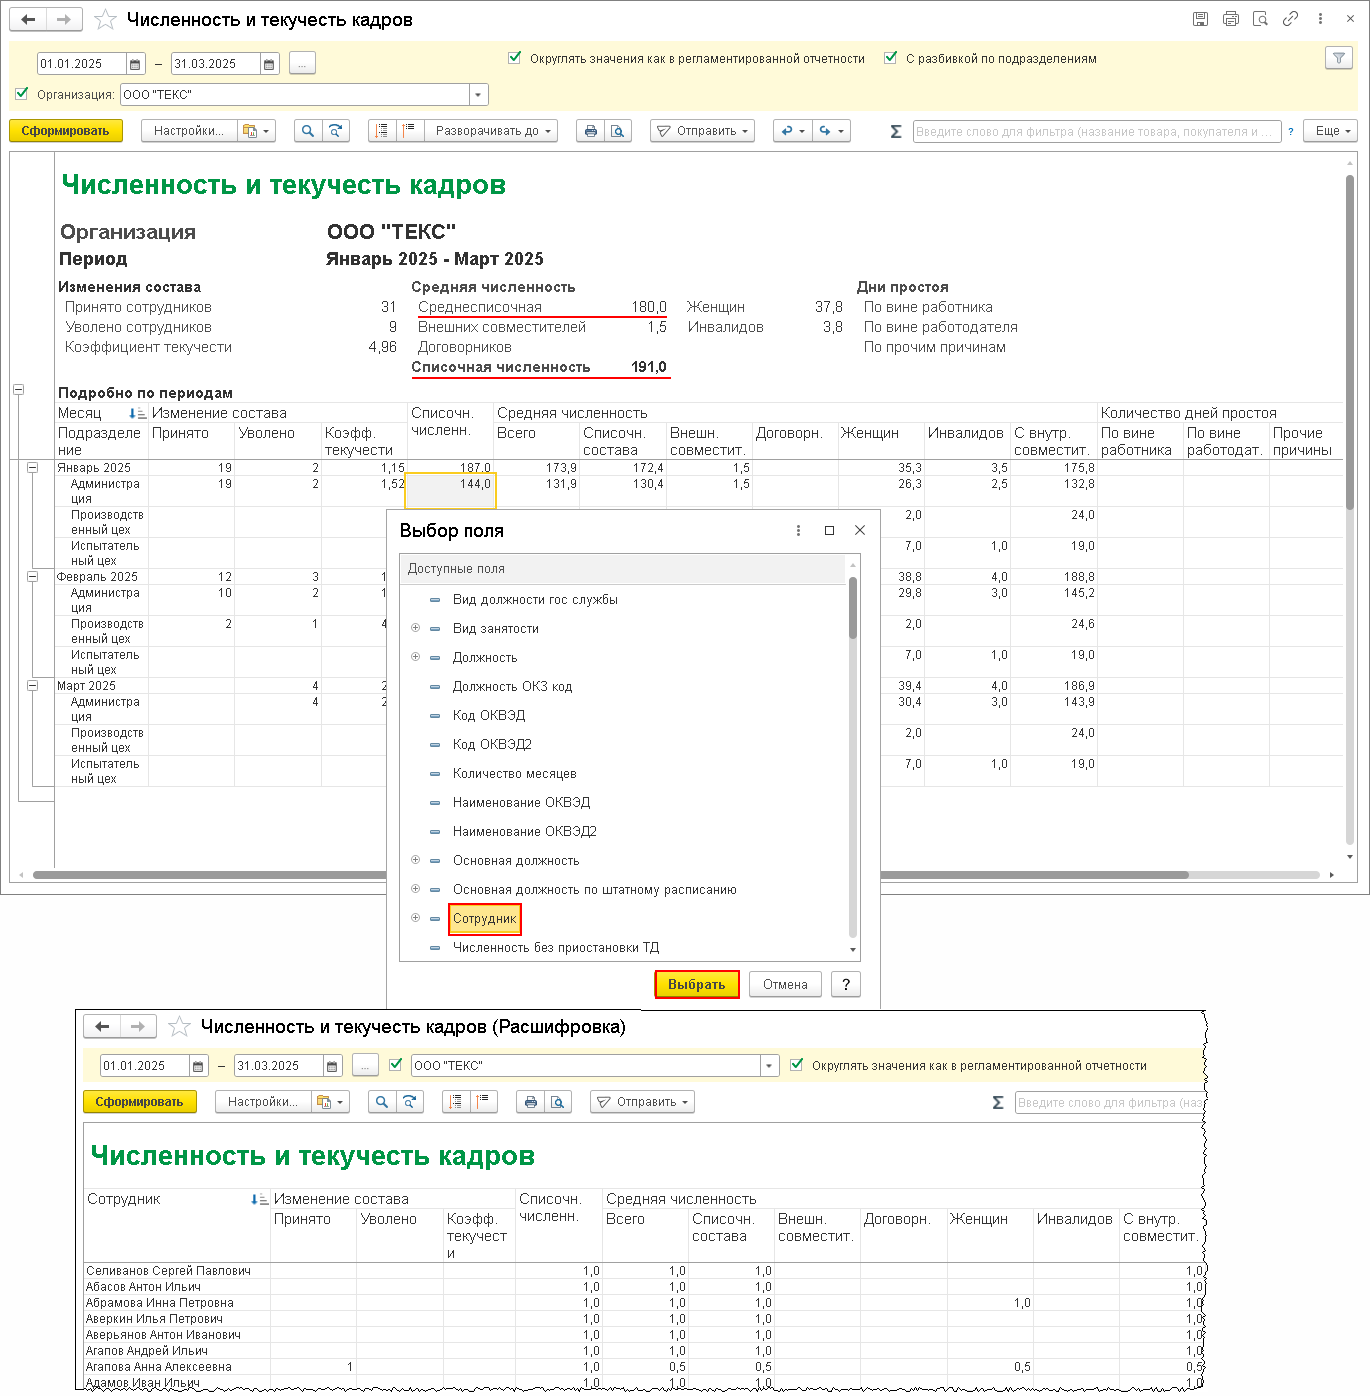
Task: Select the Код ОКВЭД2 field
Action: point(492,745)
